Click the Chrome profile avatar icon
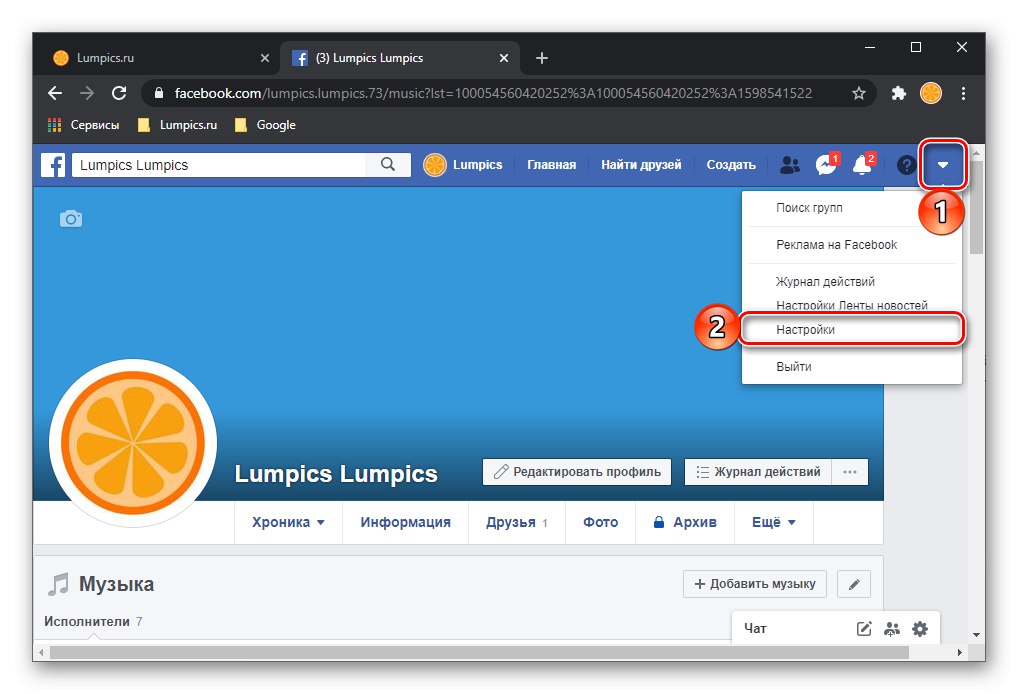1018x694 pixels. point(930,93)
